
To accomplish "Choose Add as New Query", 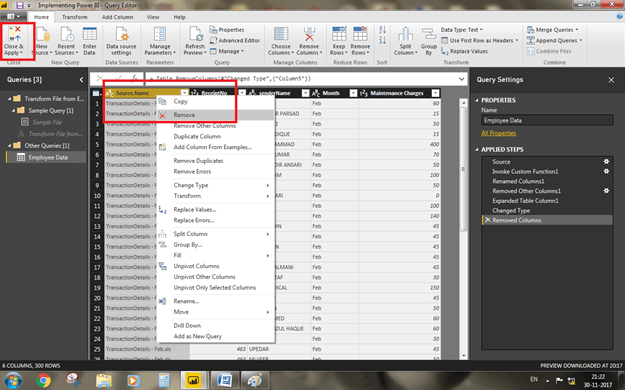I will click(216, 336).
